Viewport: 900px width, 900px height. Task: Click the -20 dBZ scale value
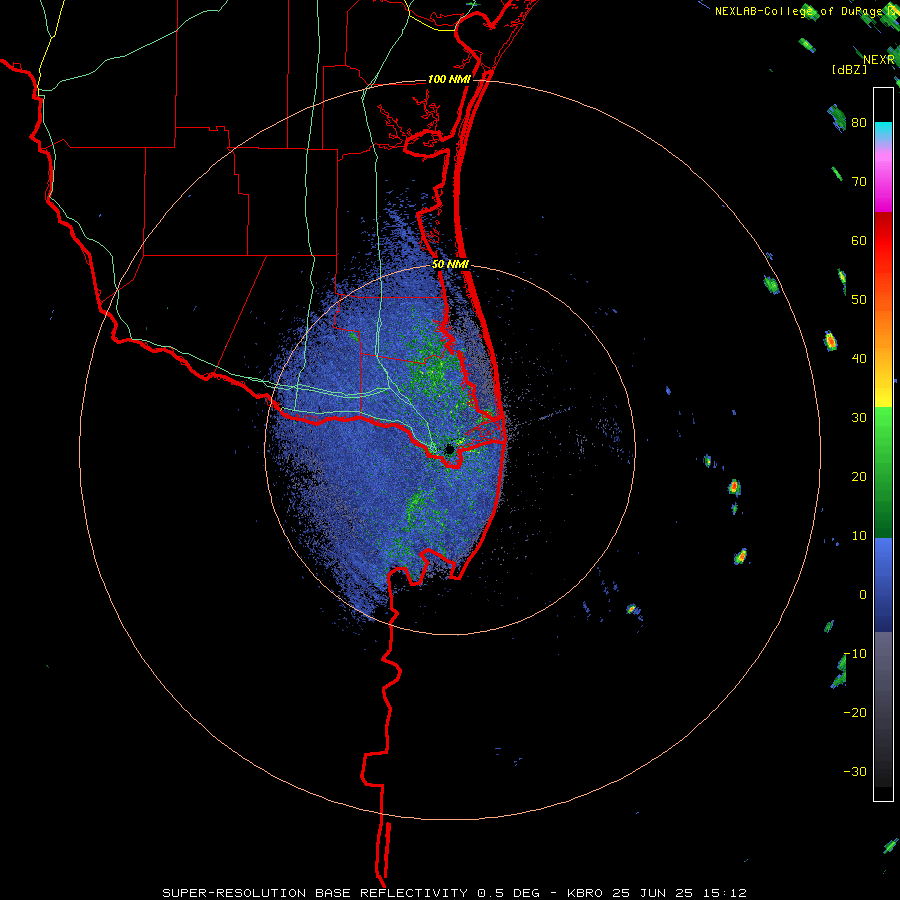(855, 713)
